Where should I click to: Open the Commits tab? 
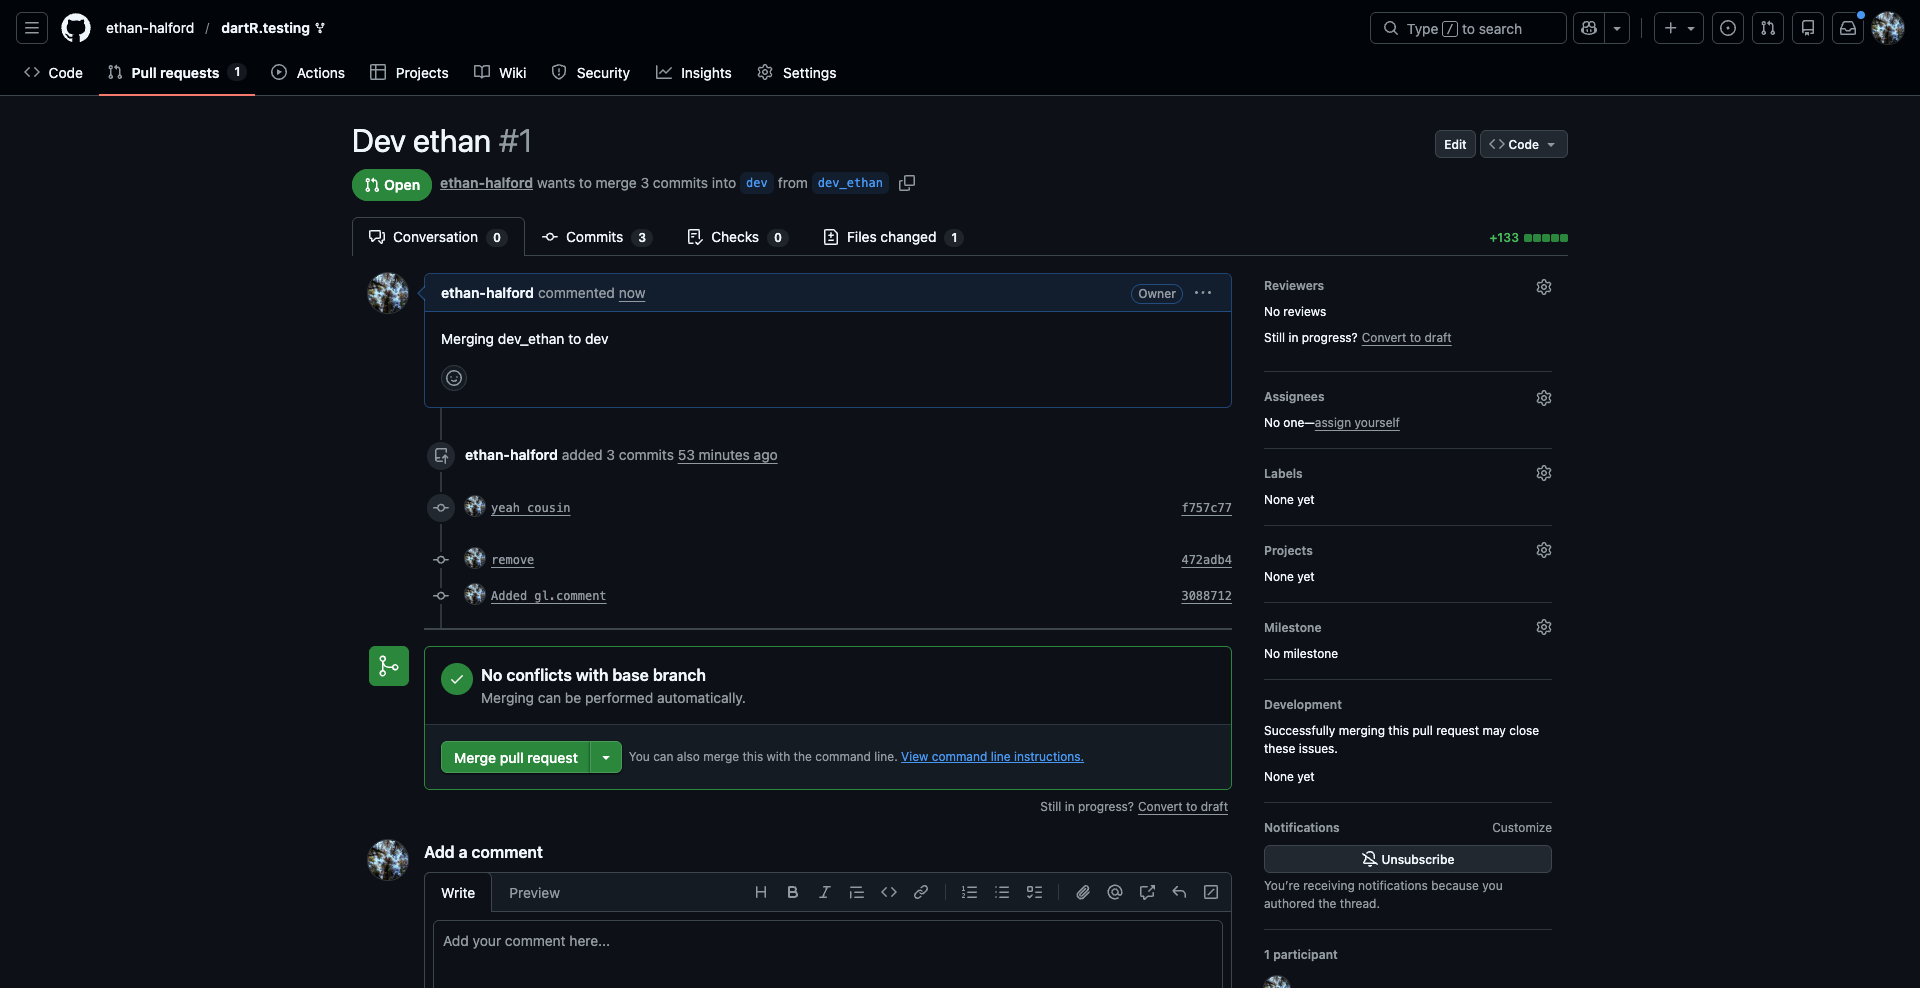point(595,237)
